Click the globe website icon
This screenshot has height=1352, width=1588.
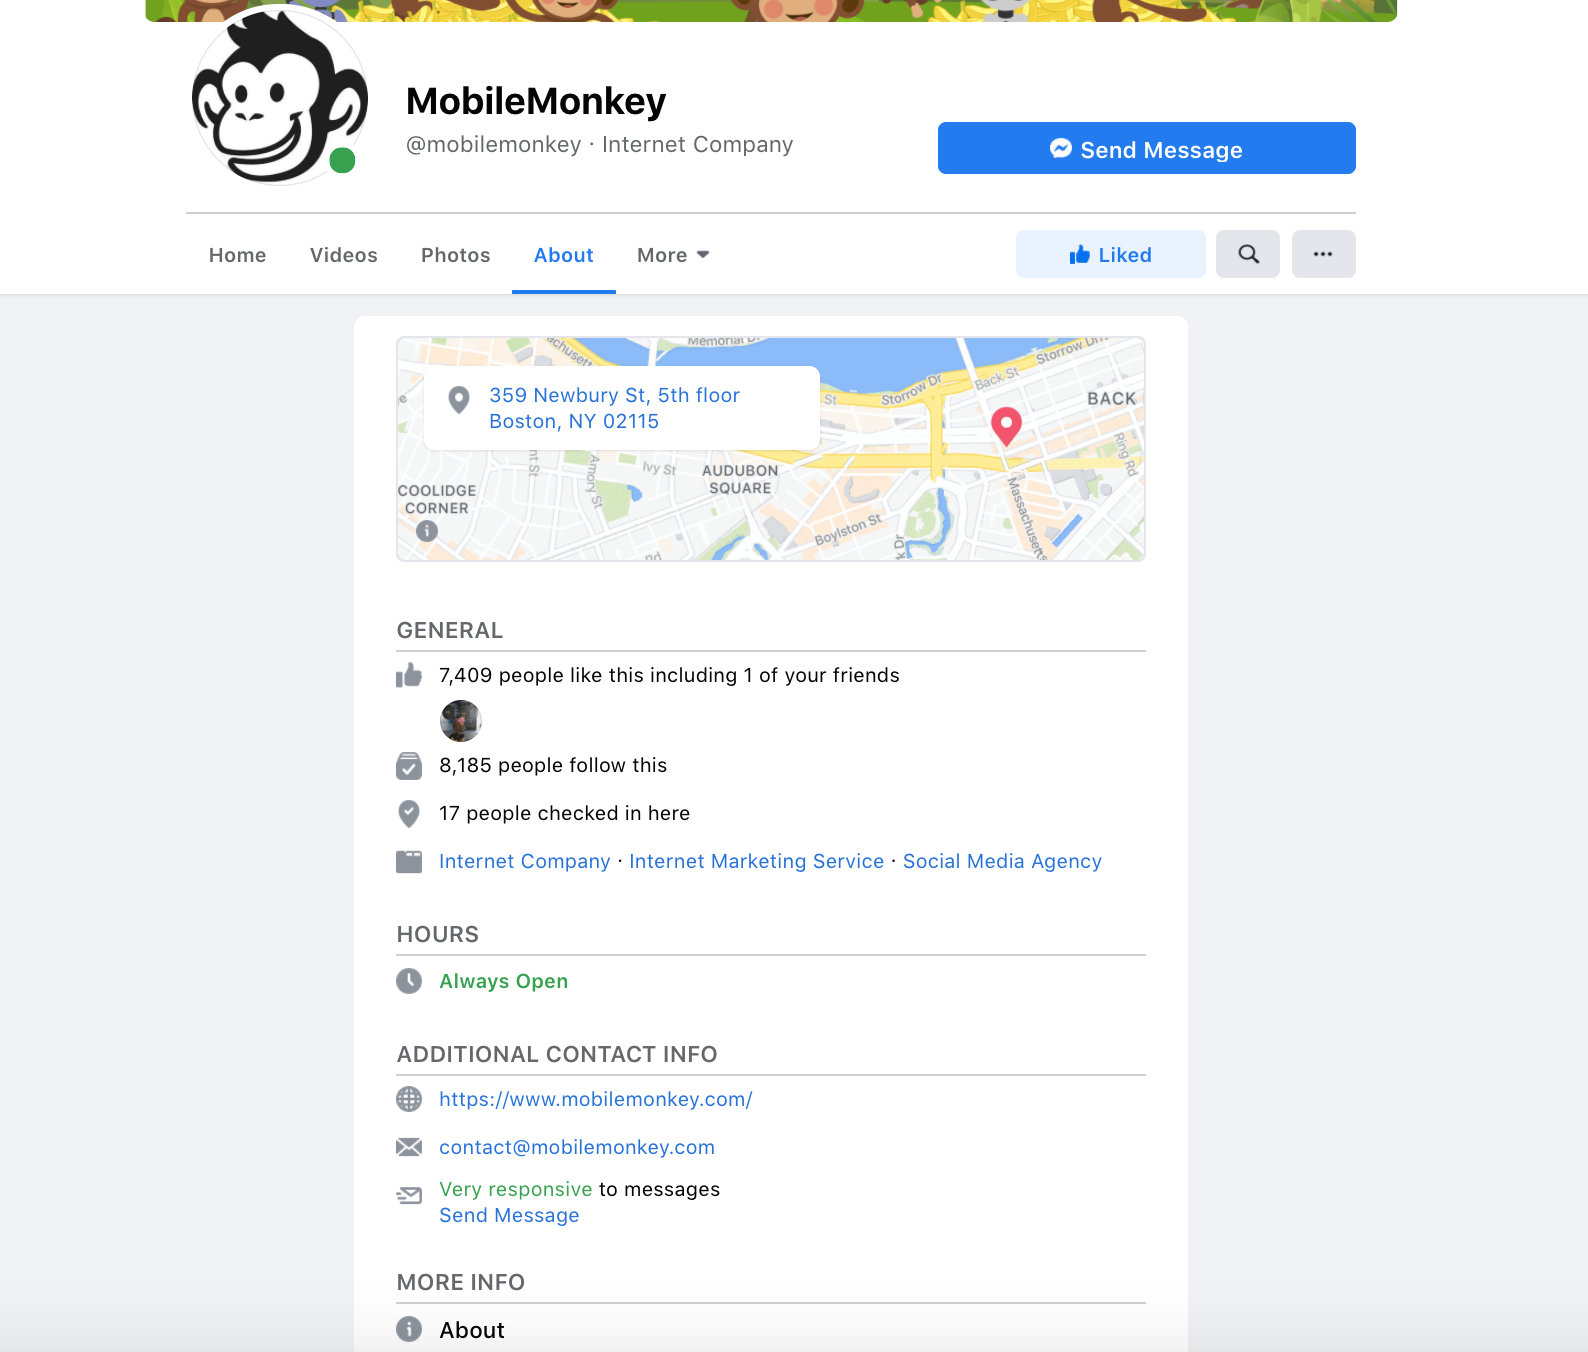(x=409, y=1099)
